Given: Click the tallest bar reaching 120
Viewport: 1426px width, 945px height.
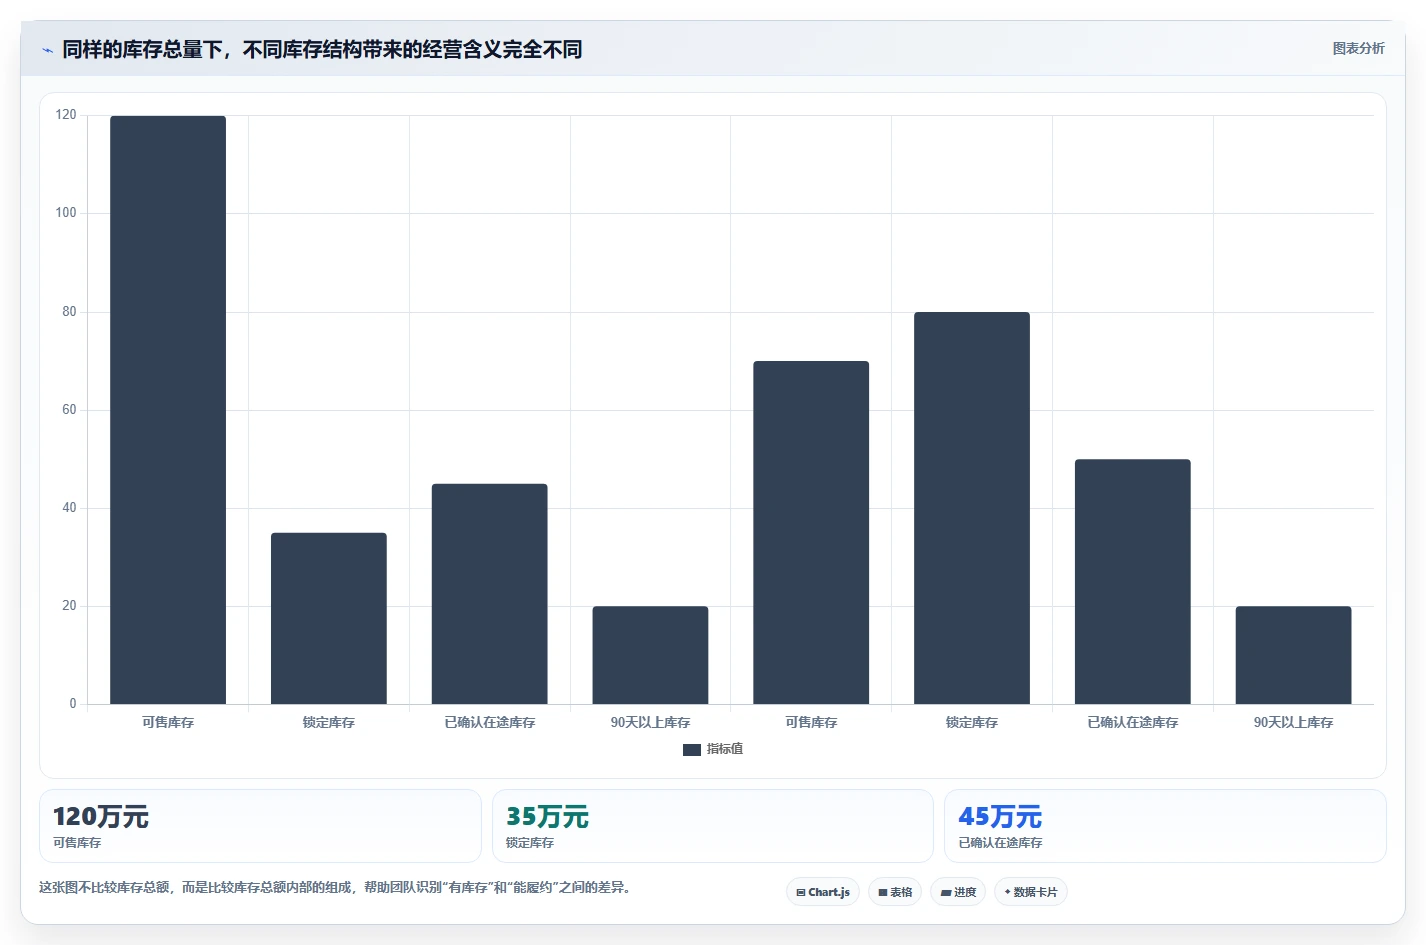Looking at the screenshot, I should (x=168, y=410).
